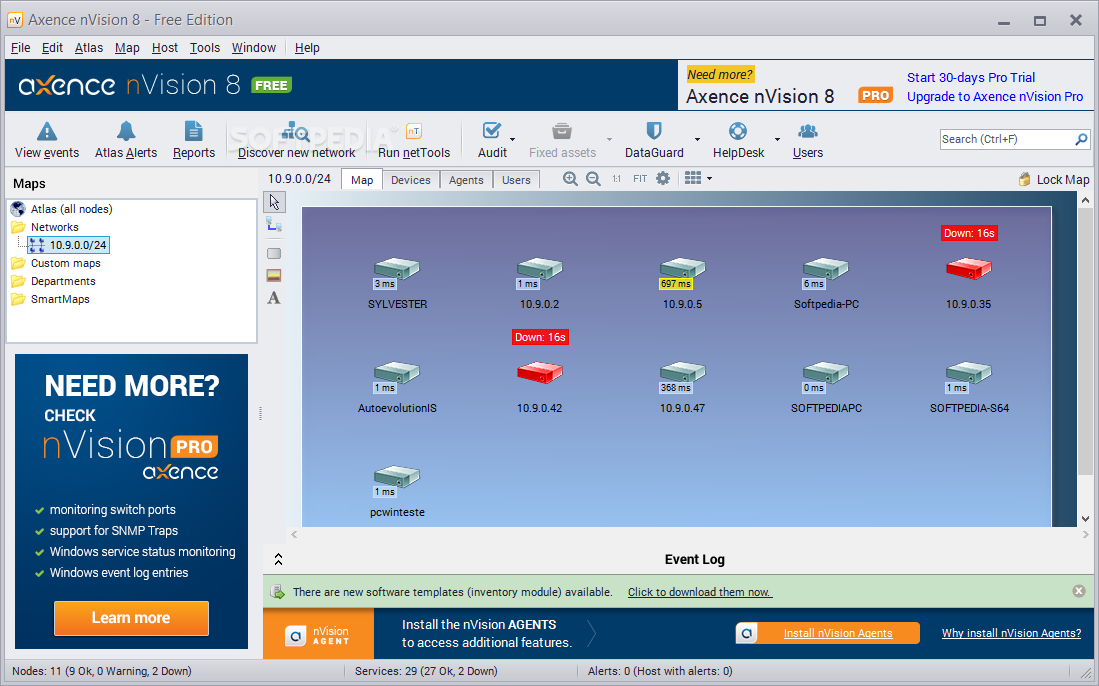
Task: Open View events in the toolbar
Action: point(47,140)
